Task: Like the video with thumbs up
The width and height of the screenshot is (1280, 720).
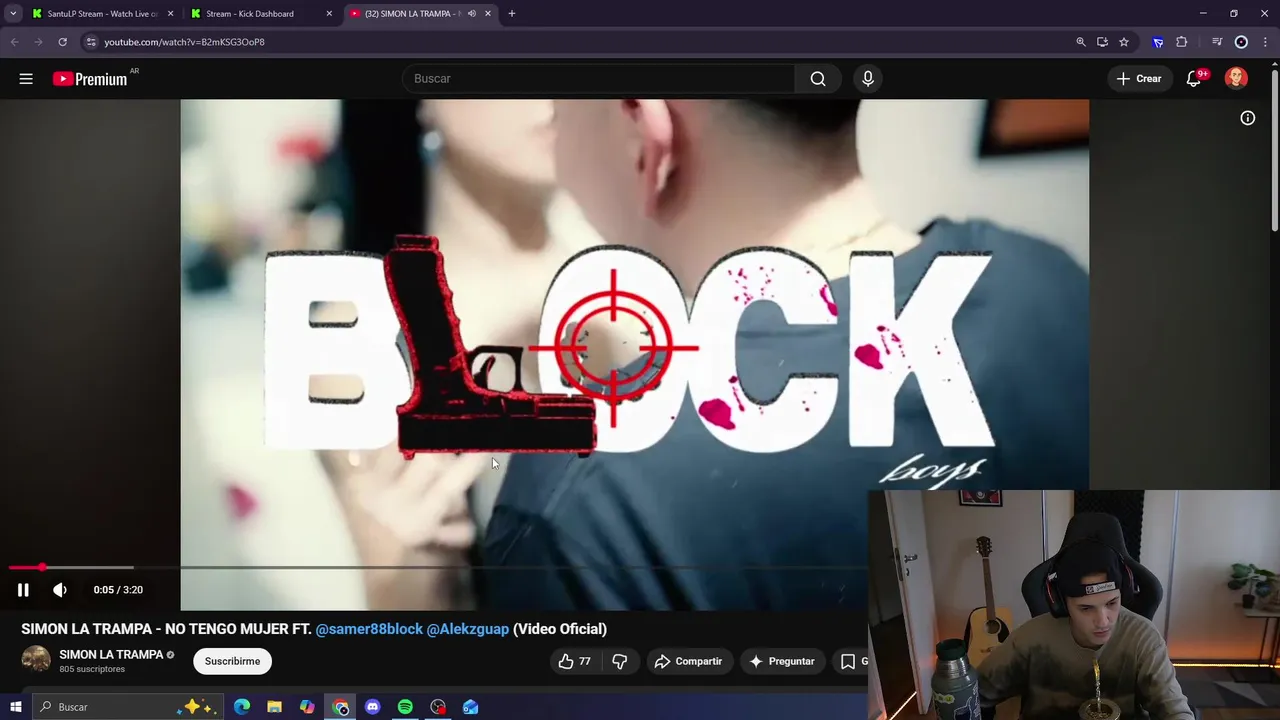Action: (x=574, y=661)
